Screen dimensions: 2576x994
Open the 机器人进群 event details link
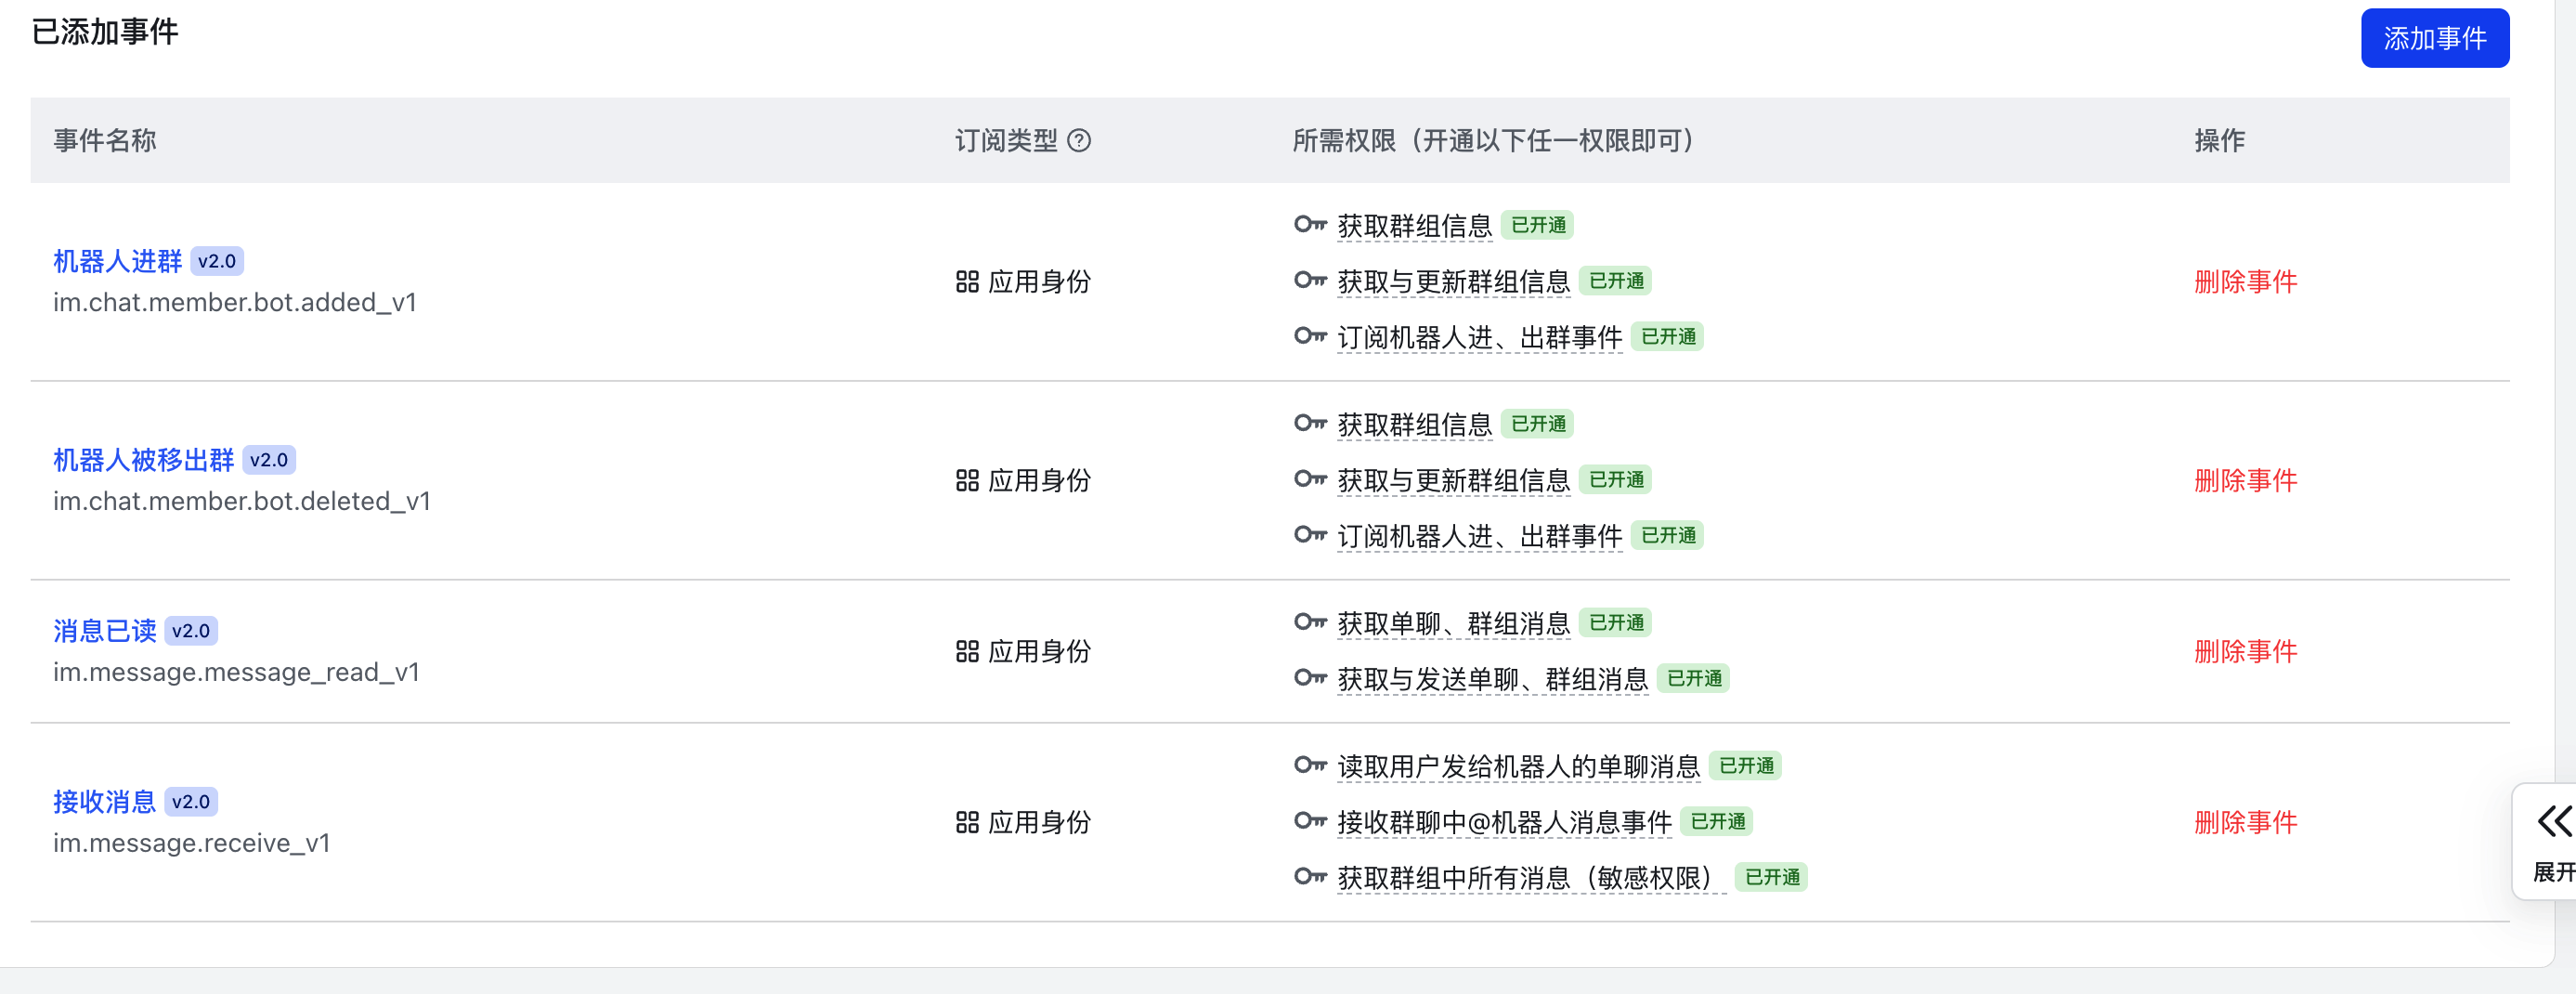coord(117,260)
